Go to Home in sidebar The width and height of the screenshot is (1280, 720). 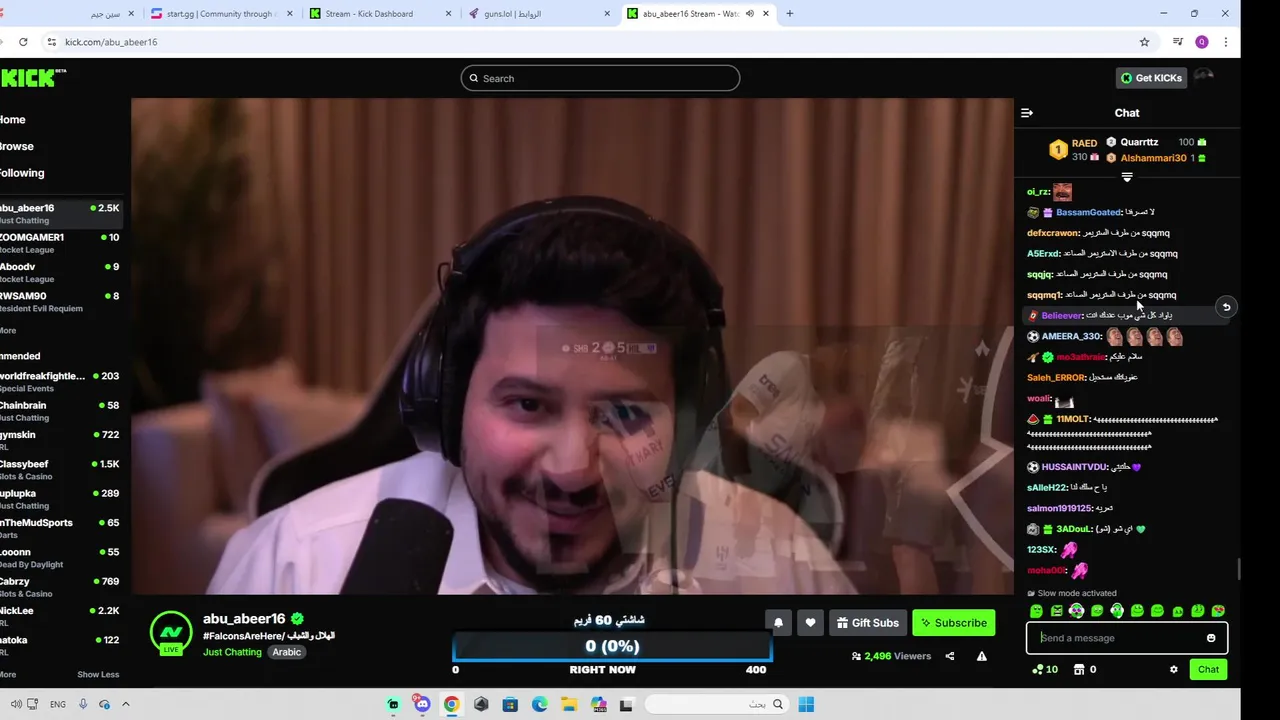(13, 120)
